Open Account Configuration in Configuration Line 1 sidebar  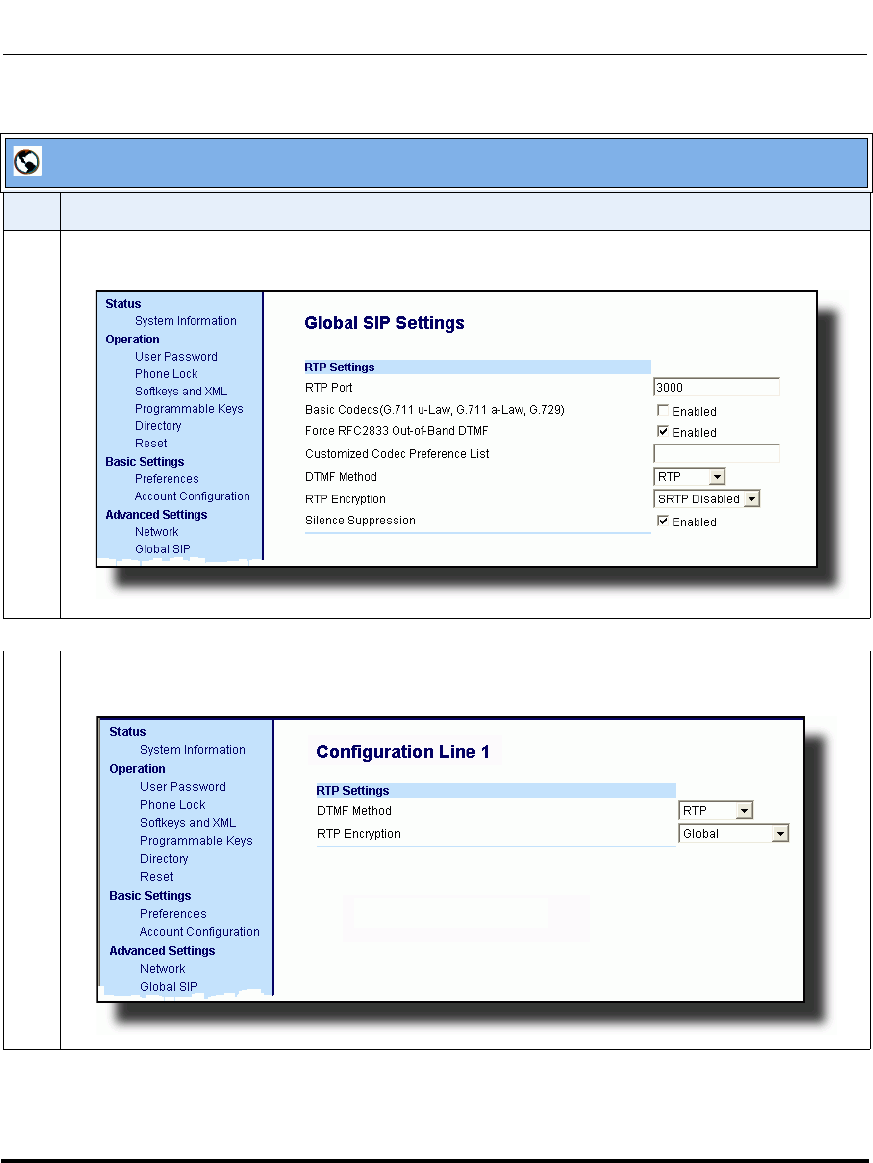[200, 932]
